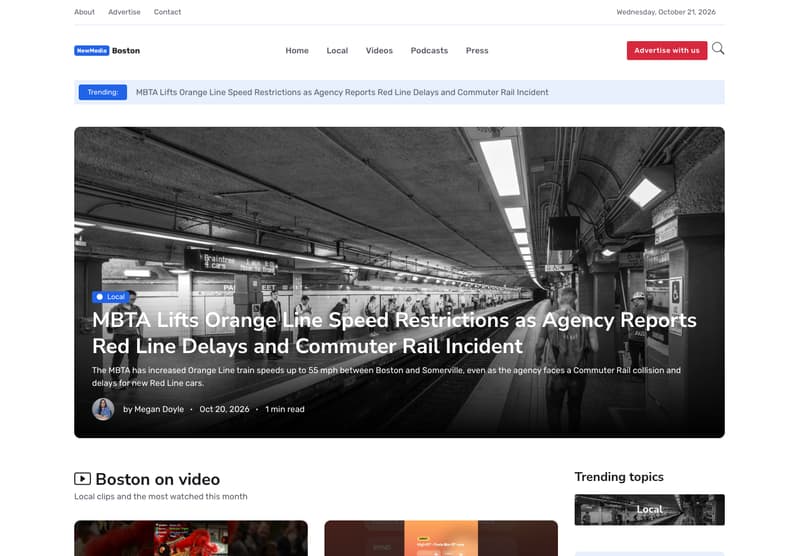Click the Advertise with us button

click(667, 50)
